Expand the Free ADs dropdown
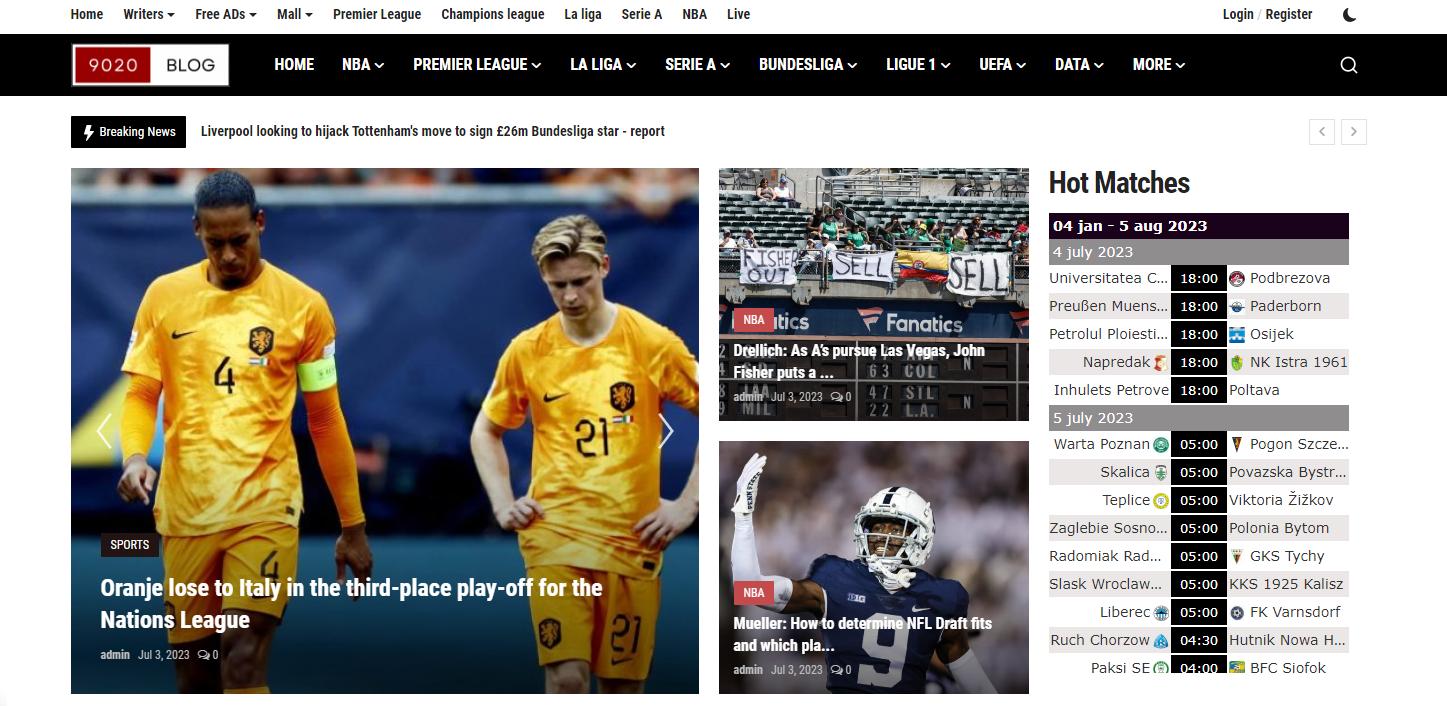Image resolution: width=1447 pixels, height=706 pixels. 226,14
